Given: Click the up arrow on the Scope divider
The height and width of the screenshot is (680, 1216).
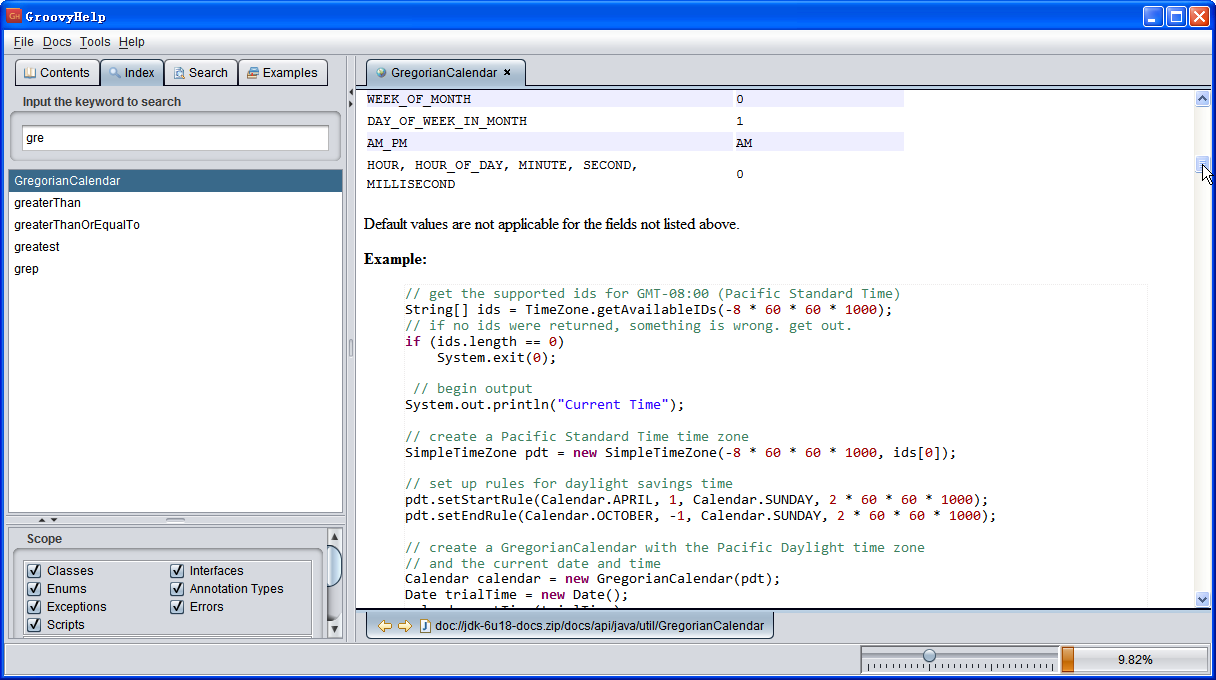Looking at the screenshot, I should point(42,520).
